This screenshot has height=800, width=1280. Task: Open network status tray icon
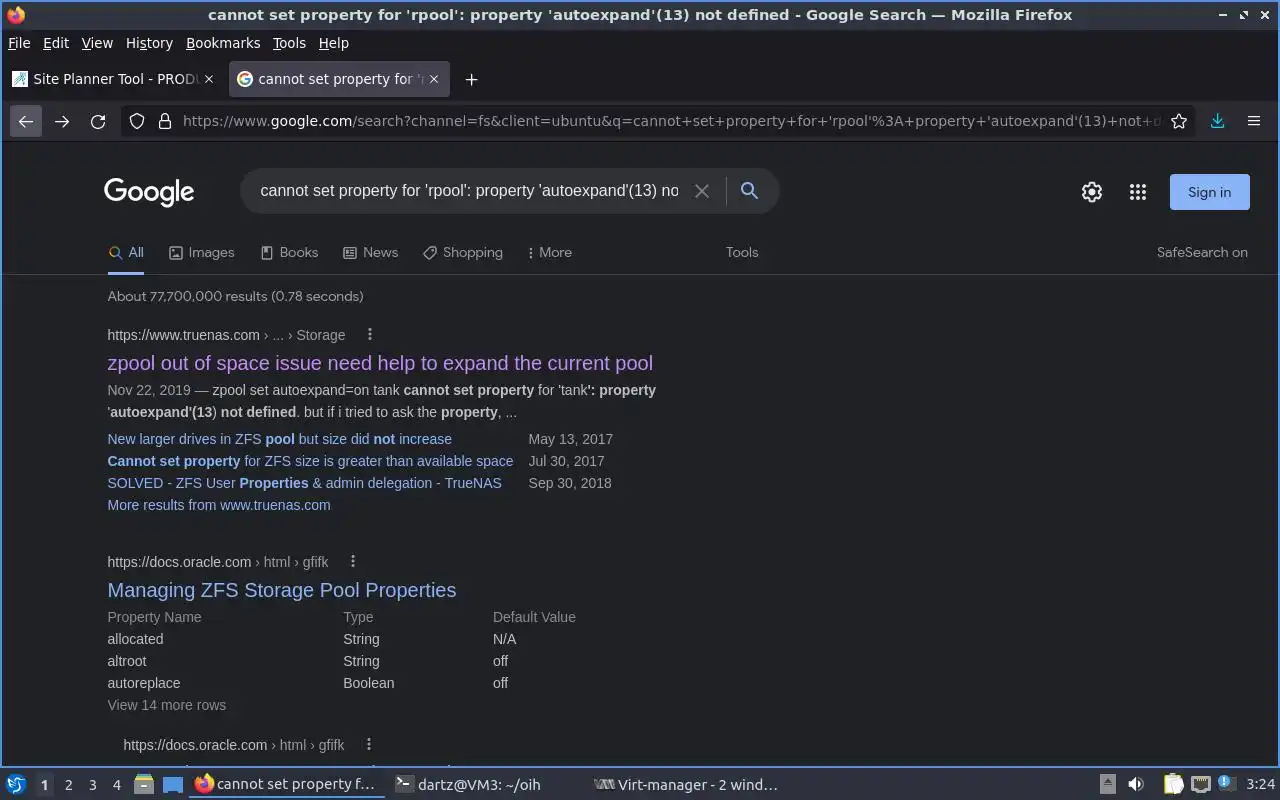(x=1201, y=784)
